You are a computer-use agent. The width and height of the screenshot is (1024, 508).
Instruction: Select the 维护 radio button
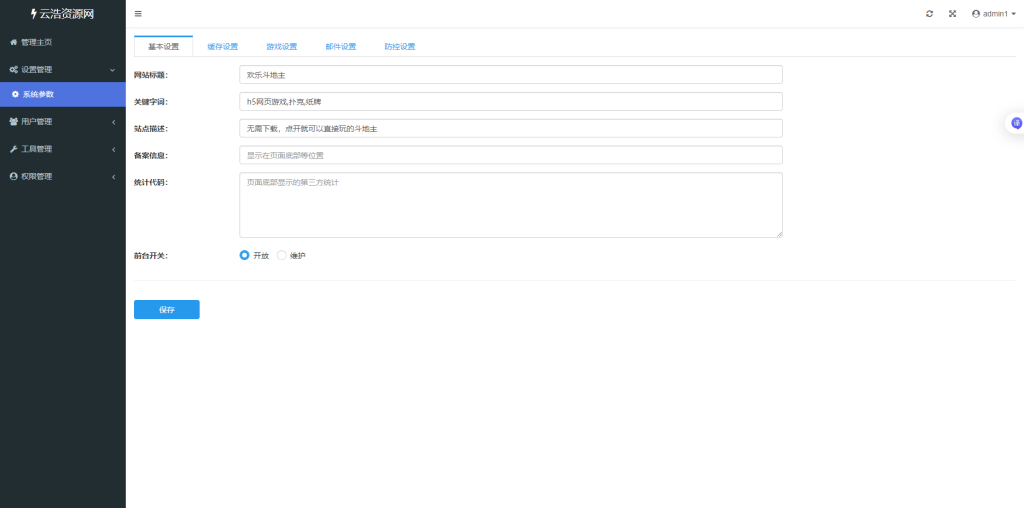click(x=282, y=256)
